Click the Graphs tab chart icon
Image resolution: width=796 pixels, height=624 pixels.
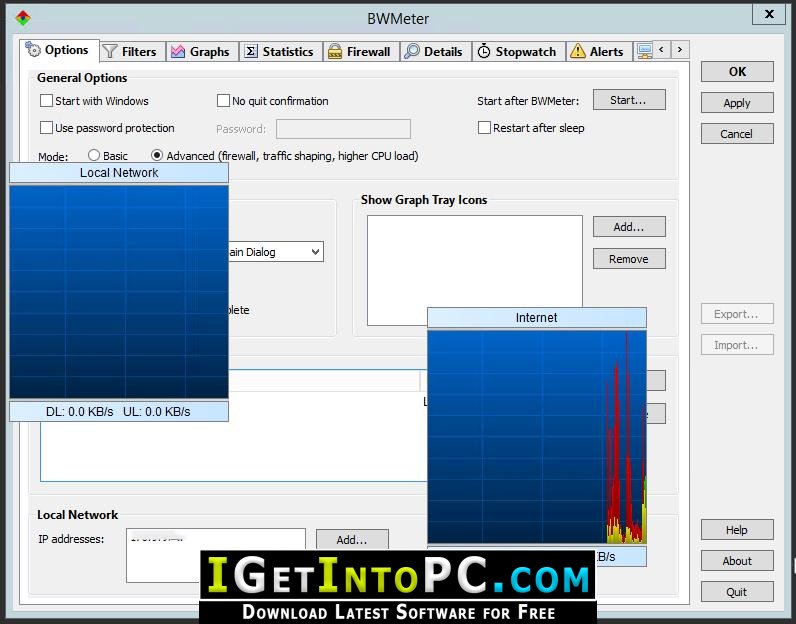click(x=178, y=51)
